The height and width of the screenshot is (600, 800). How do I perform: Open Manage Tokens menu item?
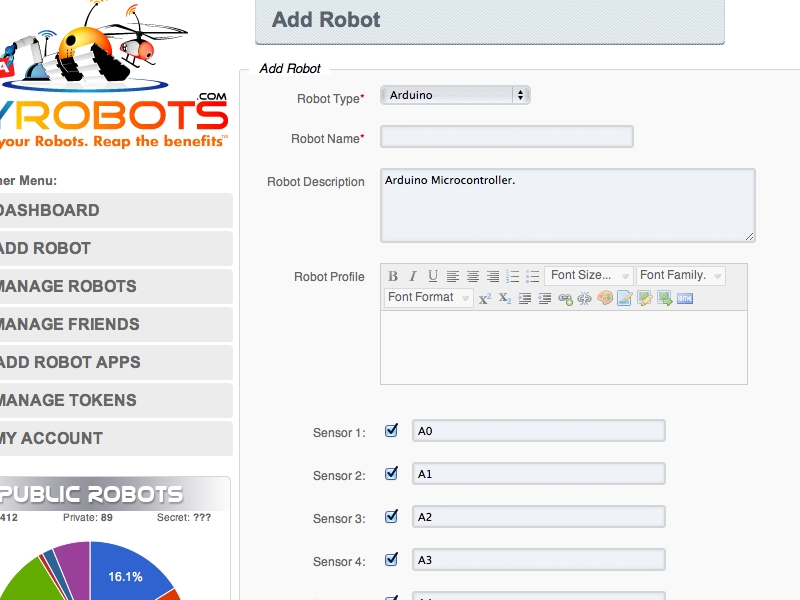[x=116, y=401]
